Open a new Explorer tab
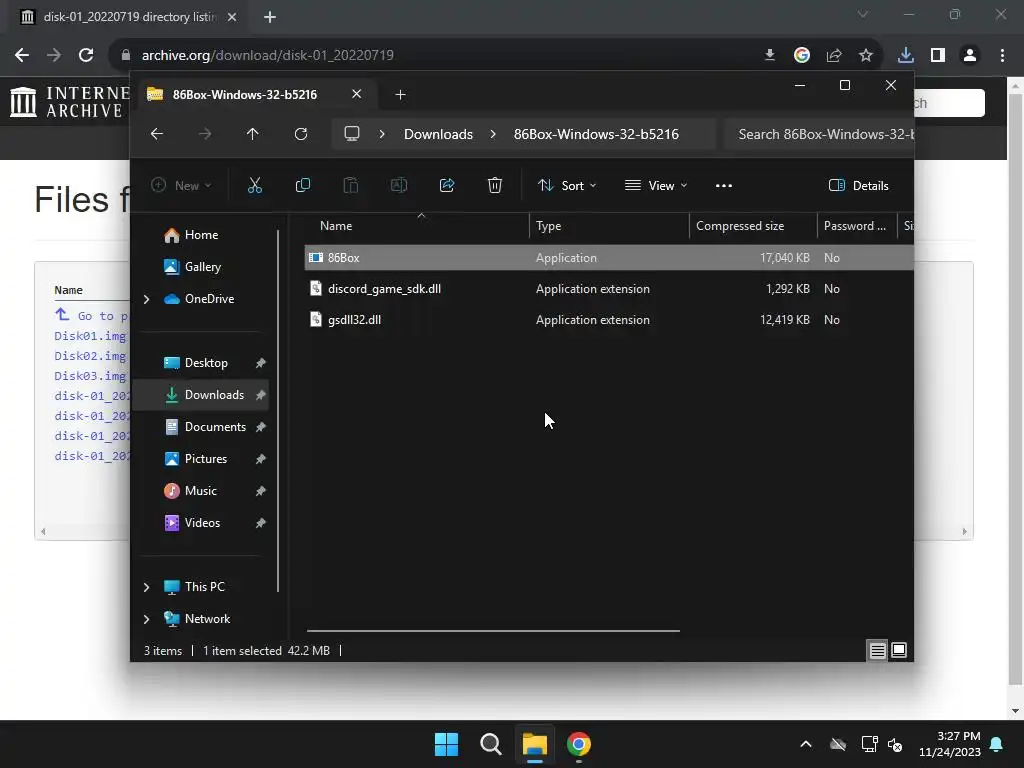The image size is (1024, 768). 400,95
